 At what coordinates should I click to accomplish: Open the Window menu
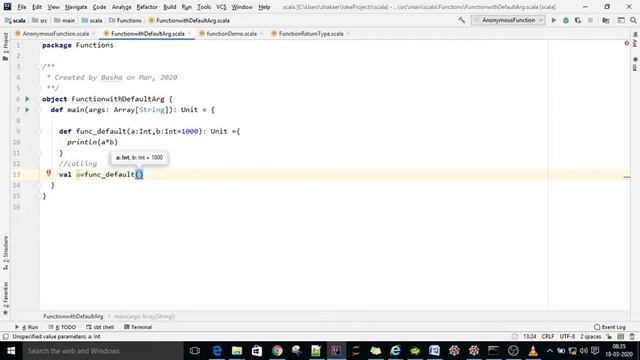[x=242, y=7]
